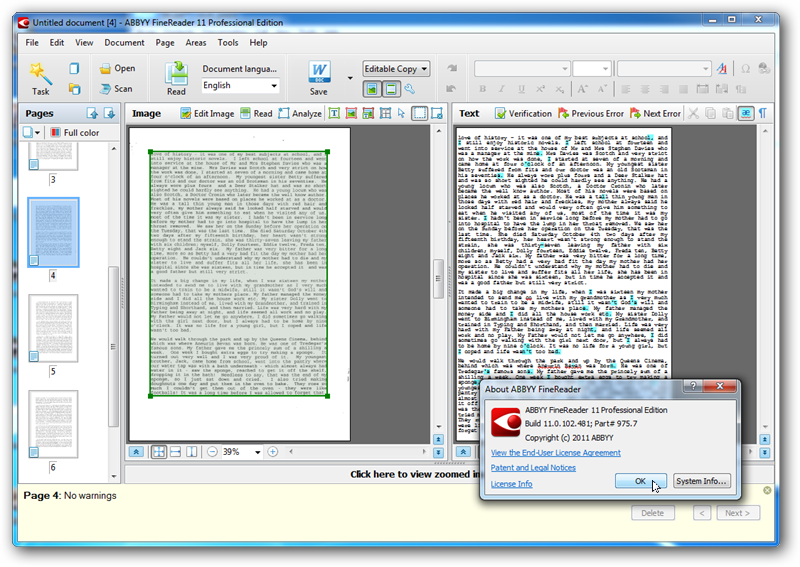Screen dimensions: 800x567
Task: Collapse Image panel with double-up arrow button
Action: click(x=136, y=452)
